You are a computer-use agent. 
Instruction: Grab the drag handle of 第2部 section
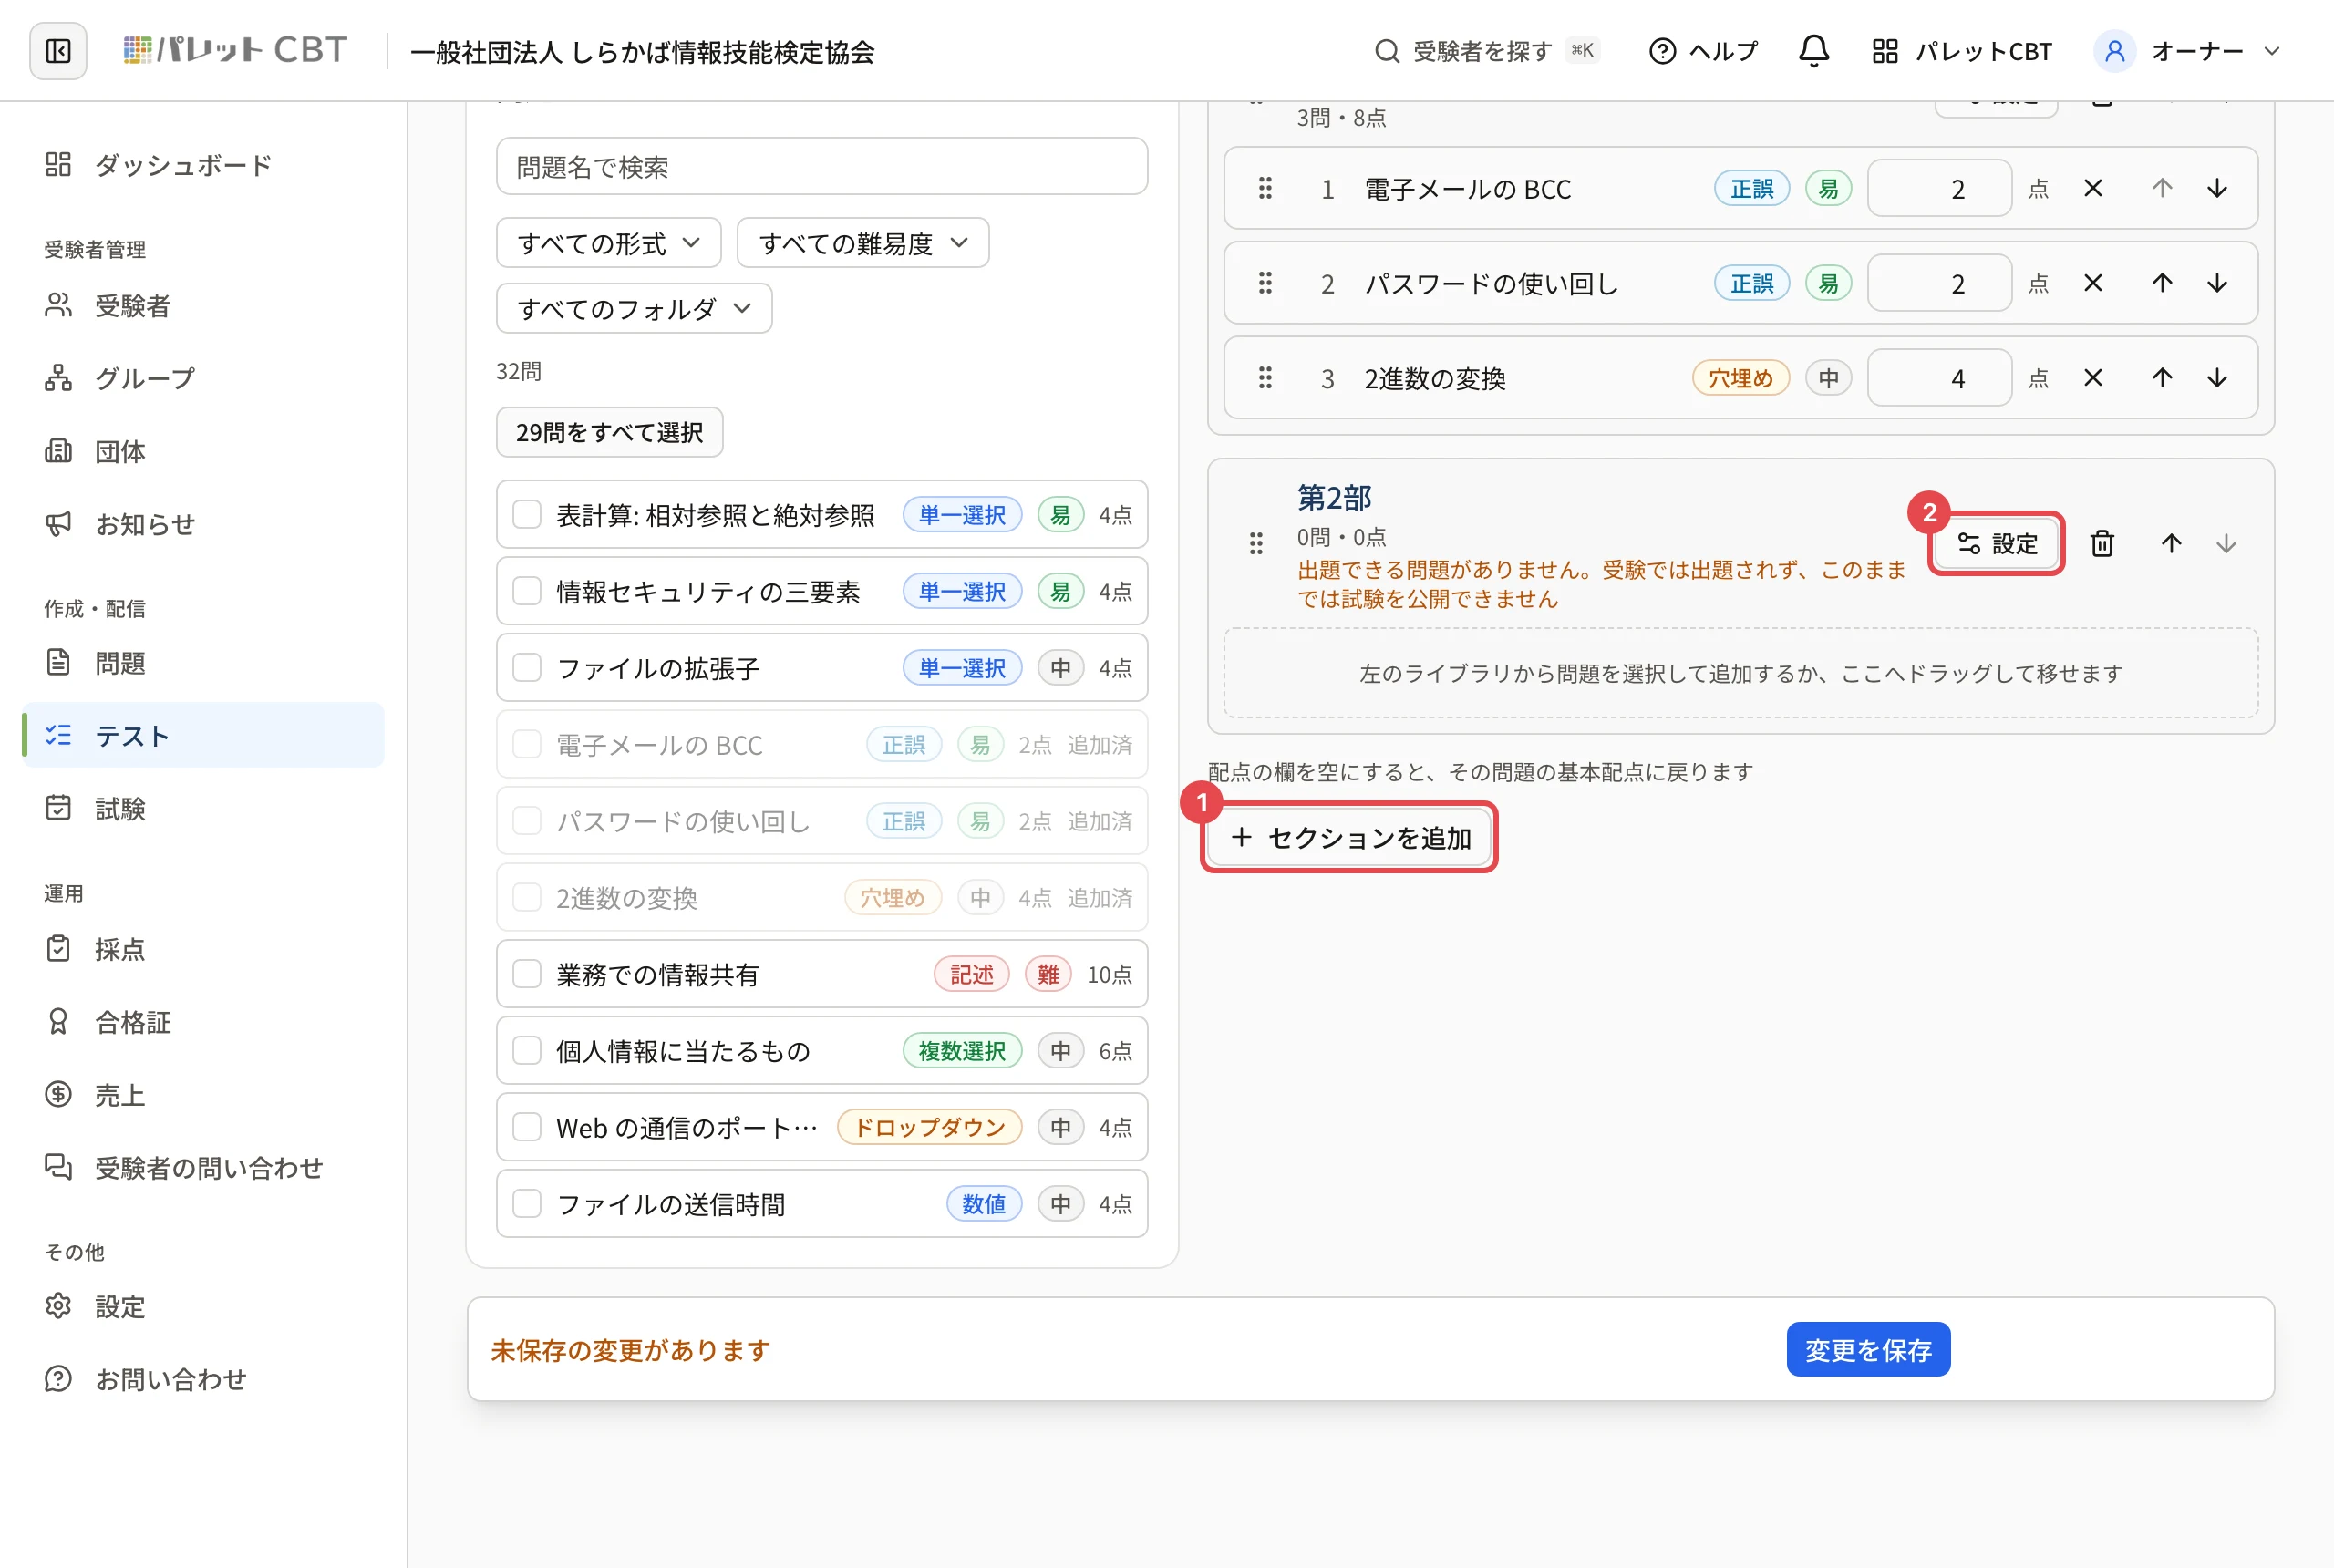(x=1256, y=543)
